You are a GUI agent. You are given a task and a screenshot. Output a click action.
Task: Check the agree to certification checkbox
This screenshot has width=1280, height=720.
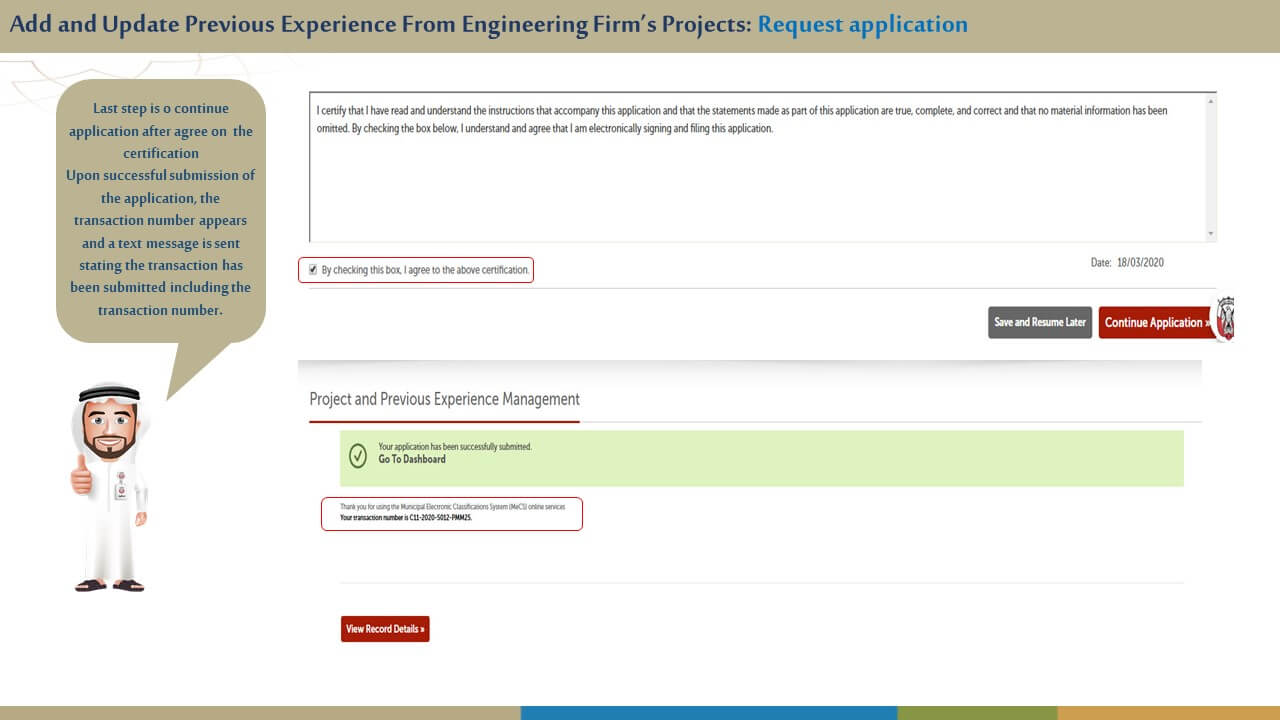313,270
